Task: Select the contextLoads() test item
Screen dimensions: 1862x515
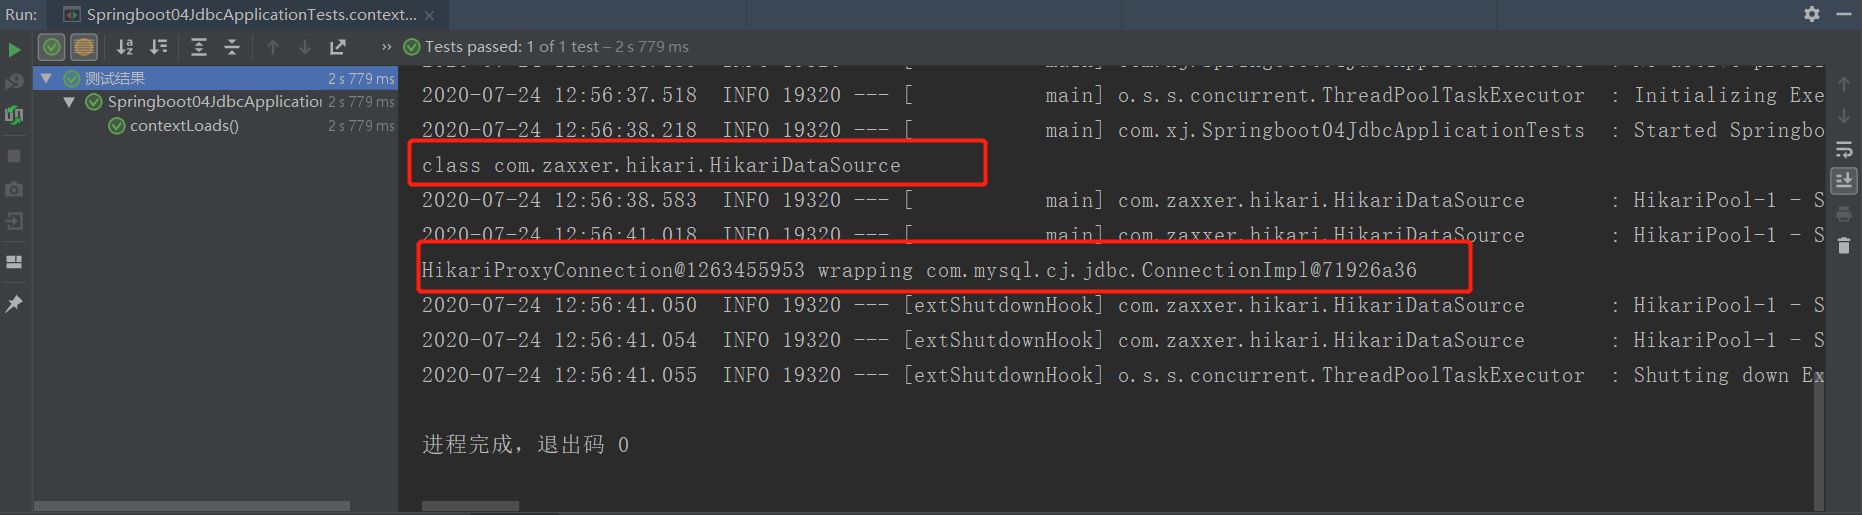Action: click(184, 126)
